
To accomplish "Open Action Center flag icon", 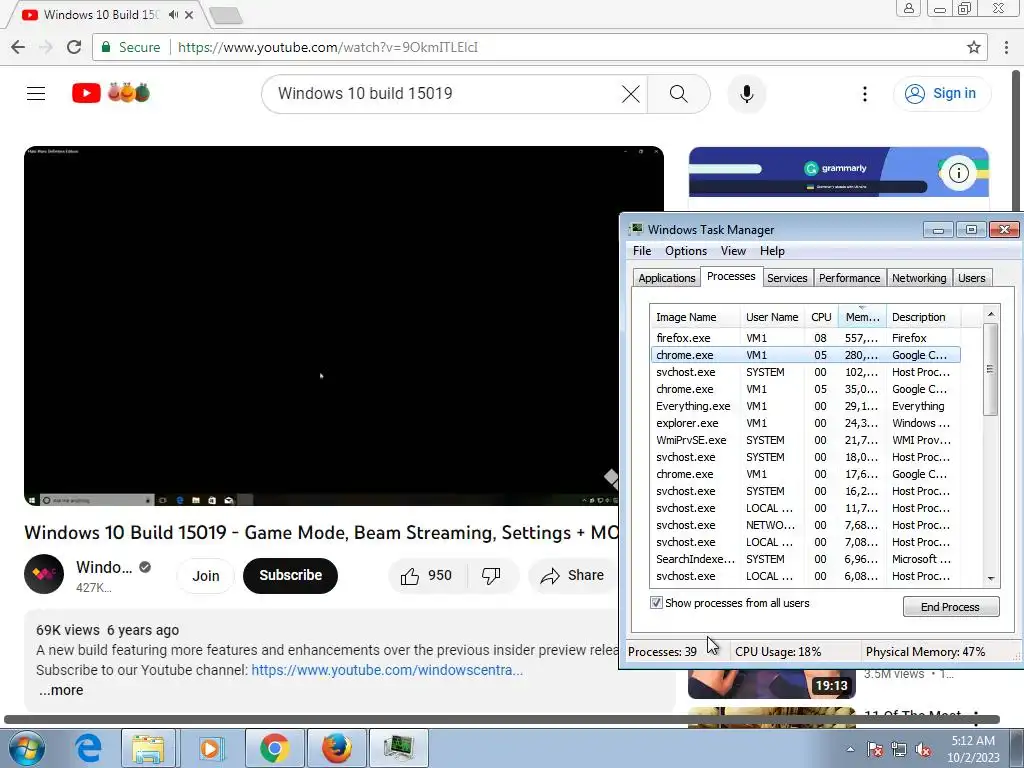I will (875, 749).
